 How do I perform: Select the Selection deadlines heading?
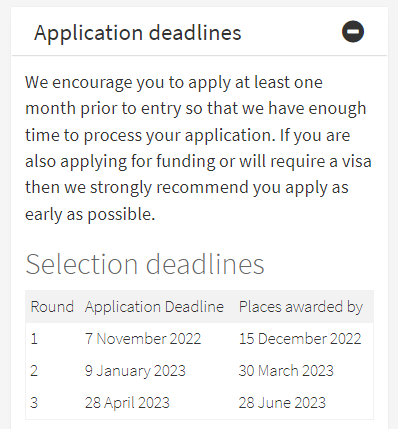[145, 264]
